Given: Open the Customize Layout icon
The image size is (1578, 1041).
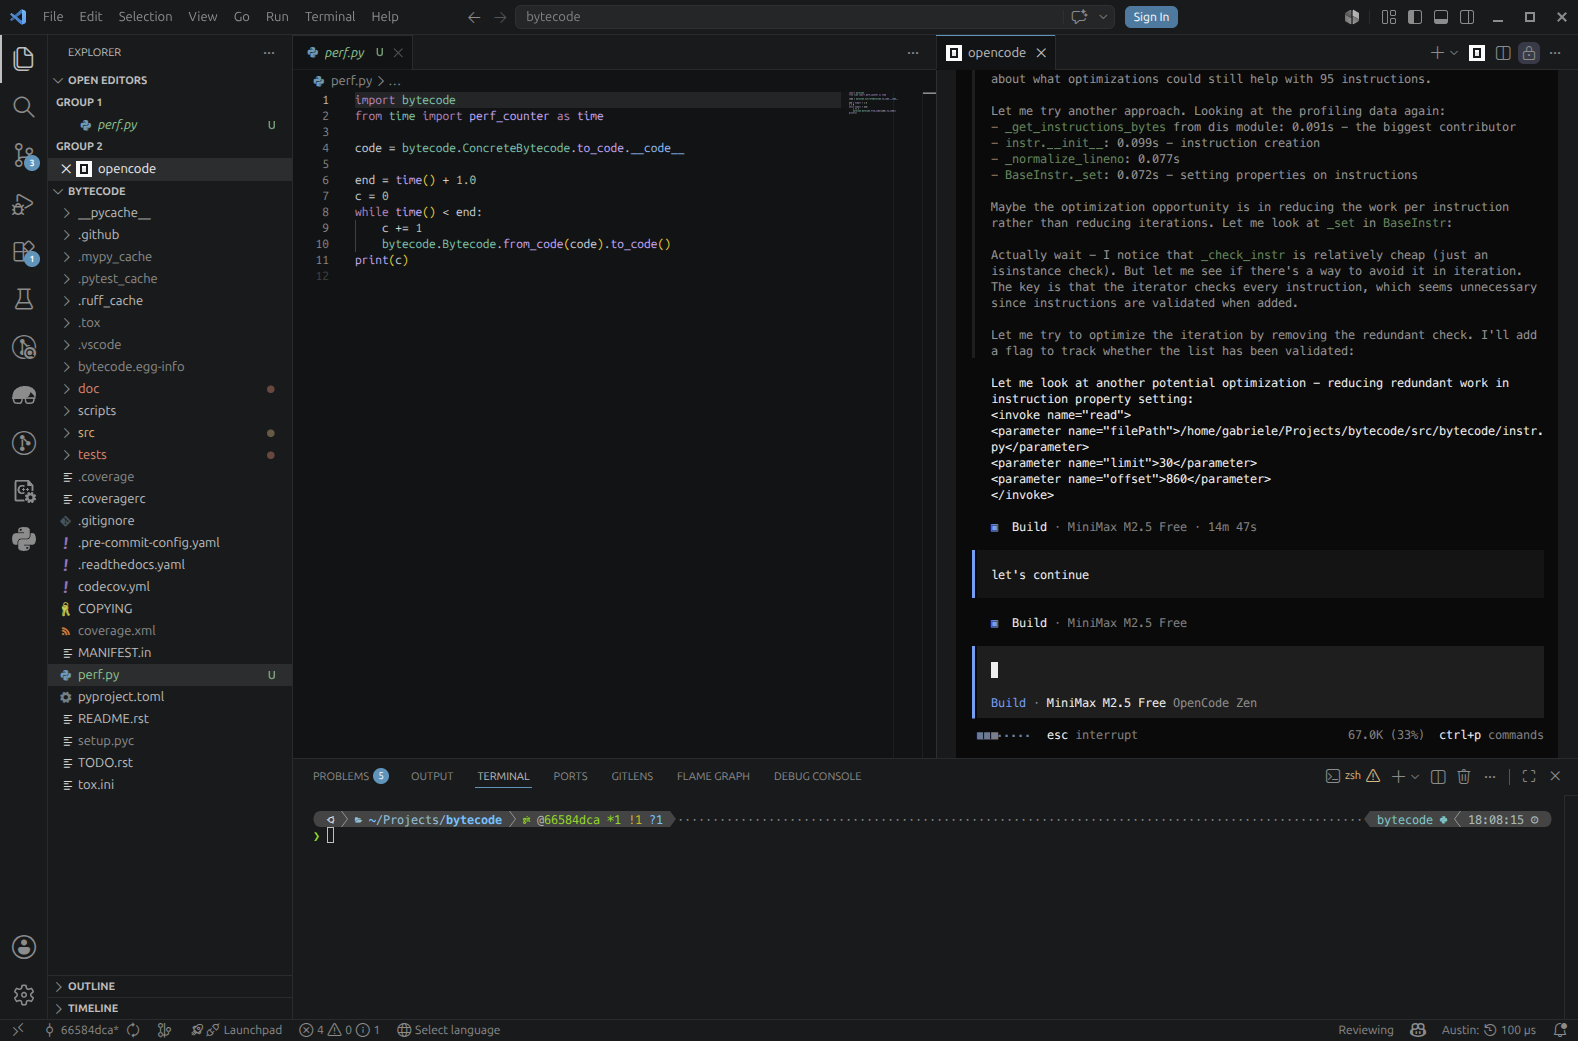Looking at the screenshot, I should pyautogui.click(x=1388, y=17).
